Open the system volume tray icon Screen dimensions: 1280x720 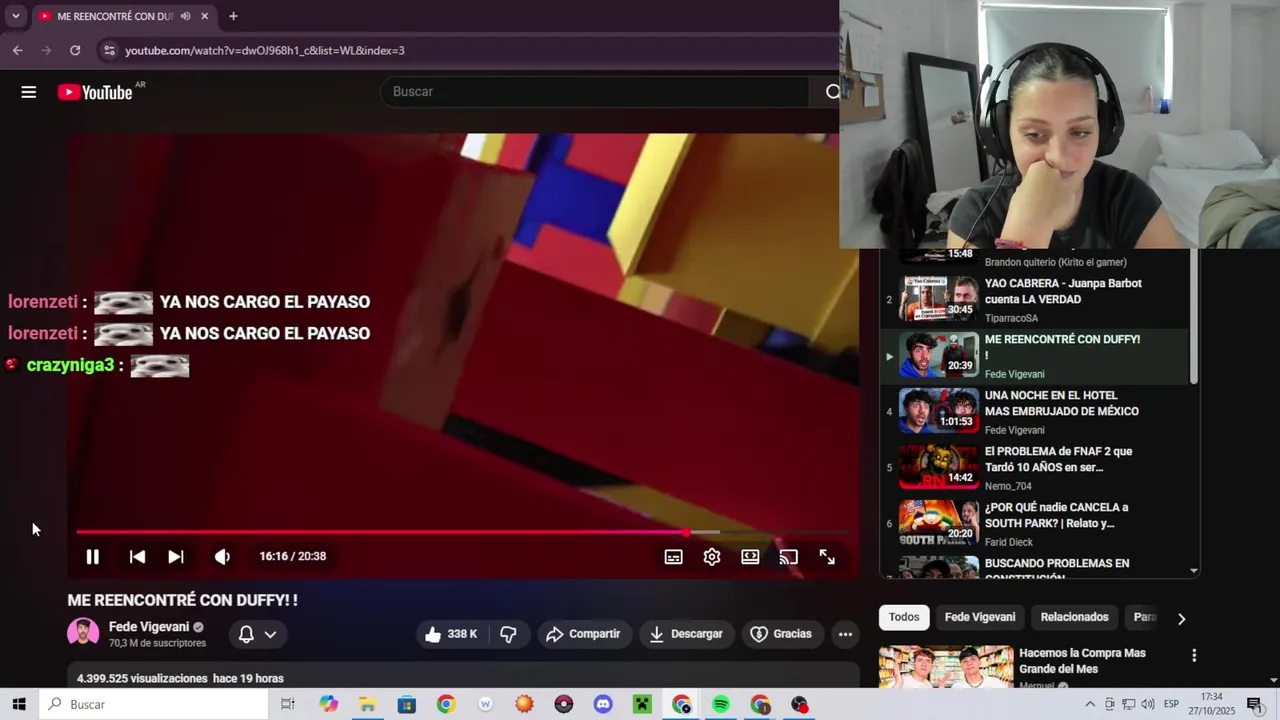[x=1148, y=704]
